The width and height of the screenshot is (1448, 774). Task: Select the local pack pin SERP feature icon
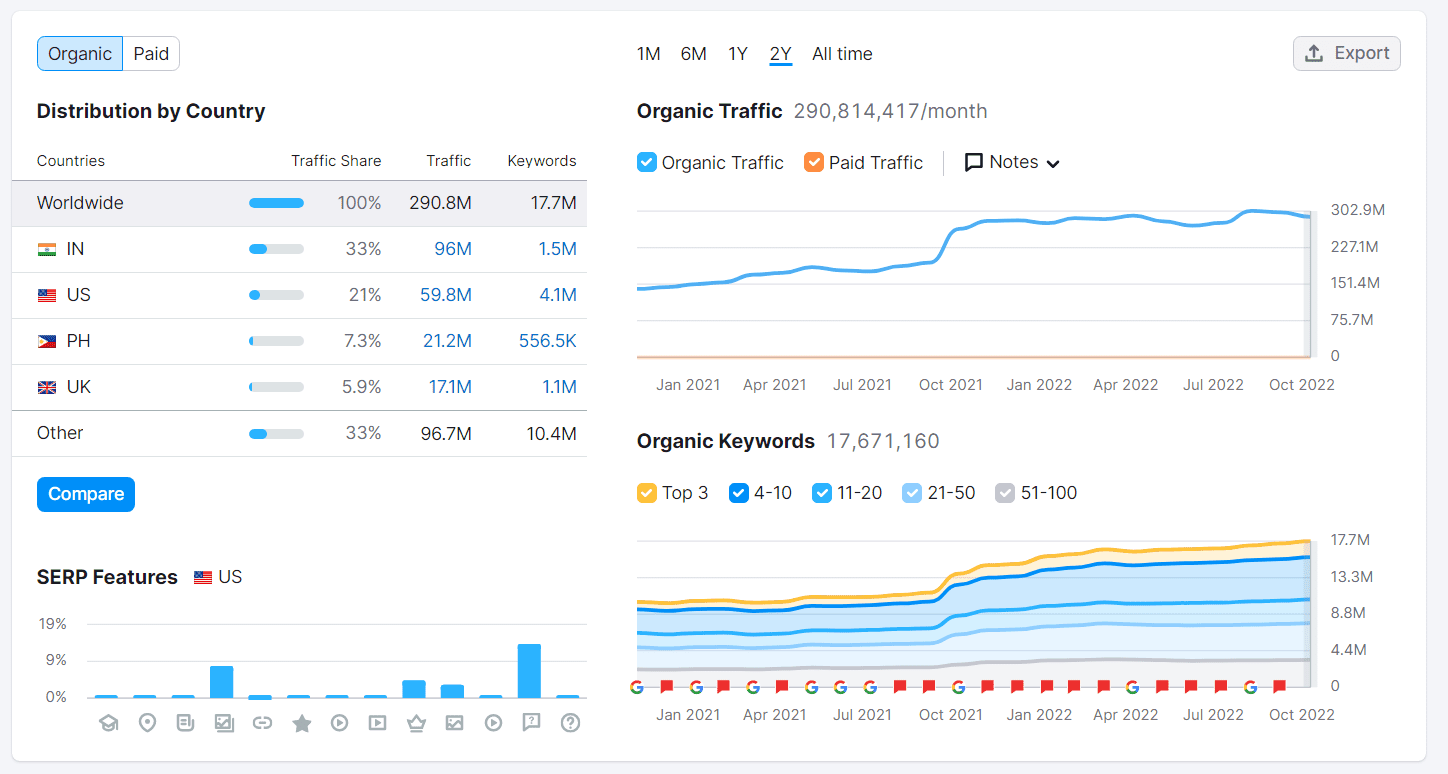[x=147, y=722]
